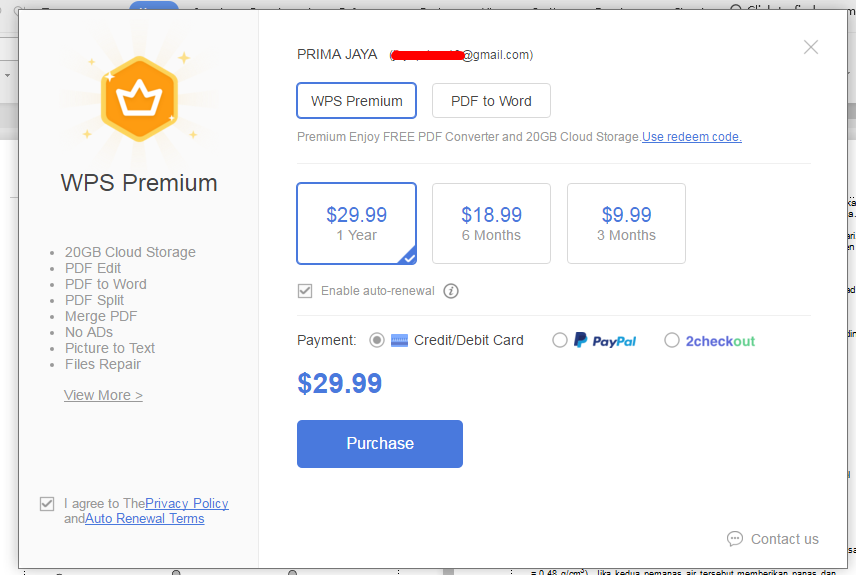856x575 pixels.
Task: Choose the $9.99 3 Months plan
Action: click(x=626, y=223)
